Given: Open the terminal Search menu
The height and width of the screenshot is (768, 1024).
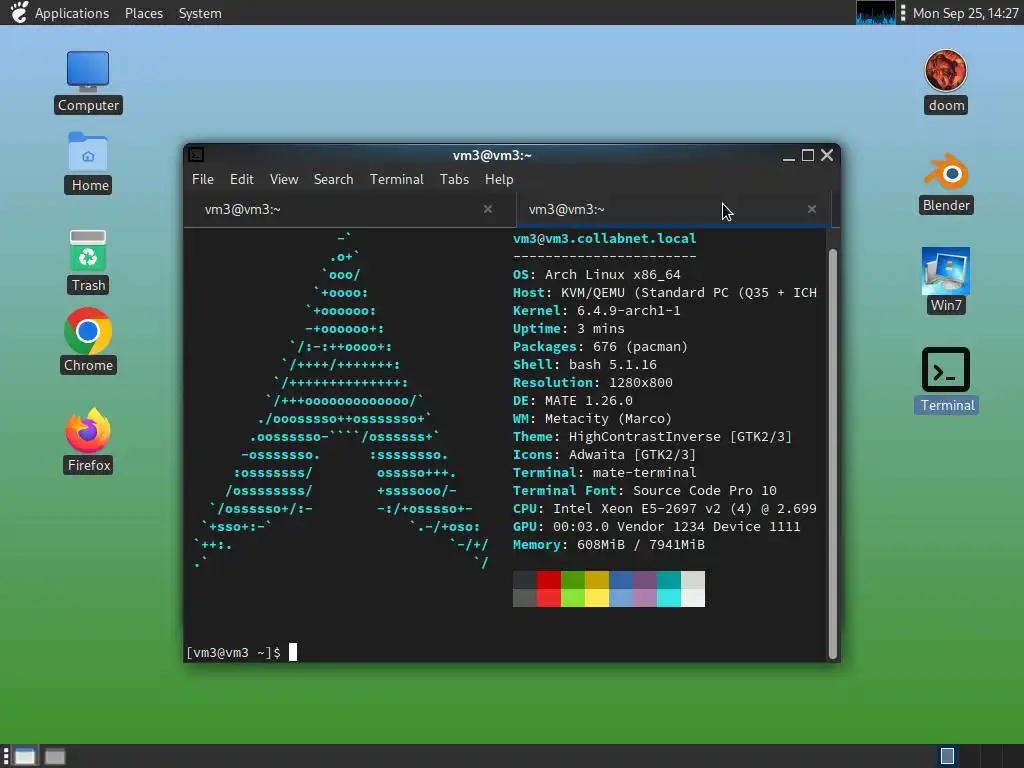Looking at the screenshot, I should click(x=333, y=179).
